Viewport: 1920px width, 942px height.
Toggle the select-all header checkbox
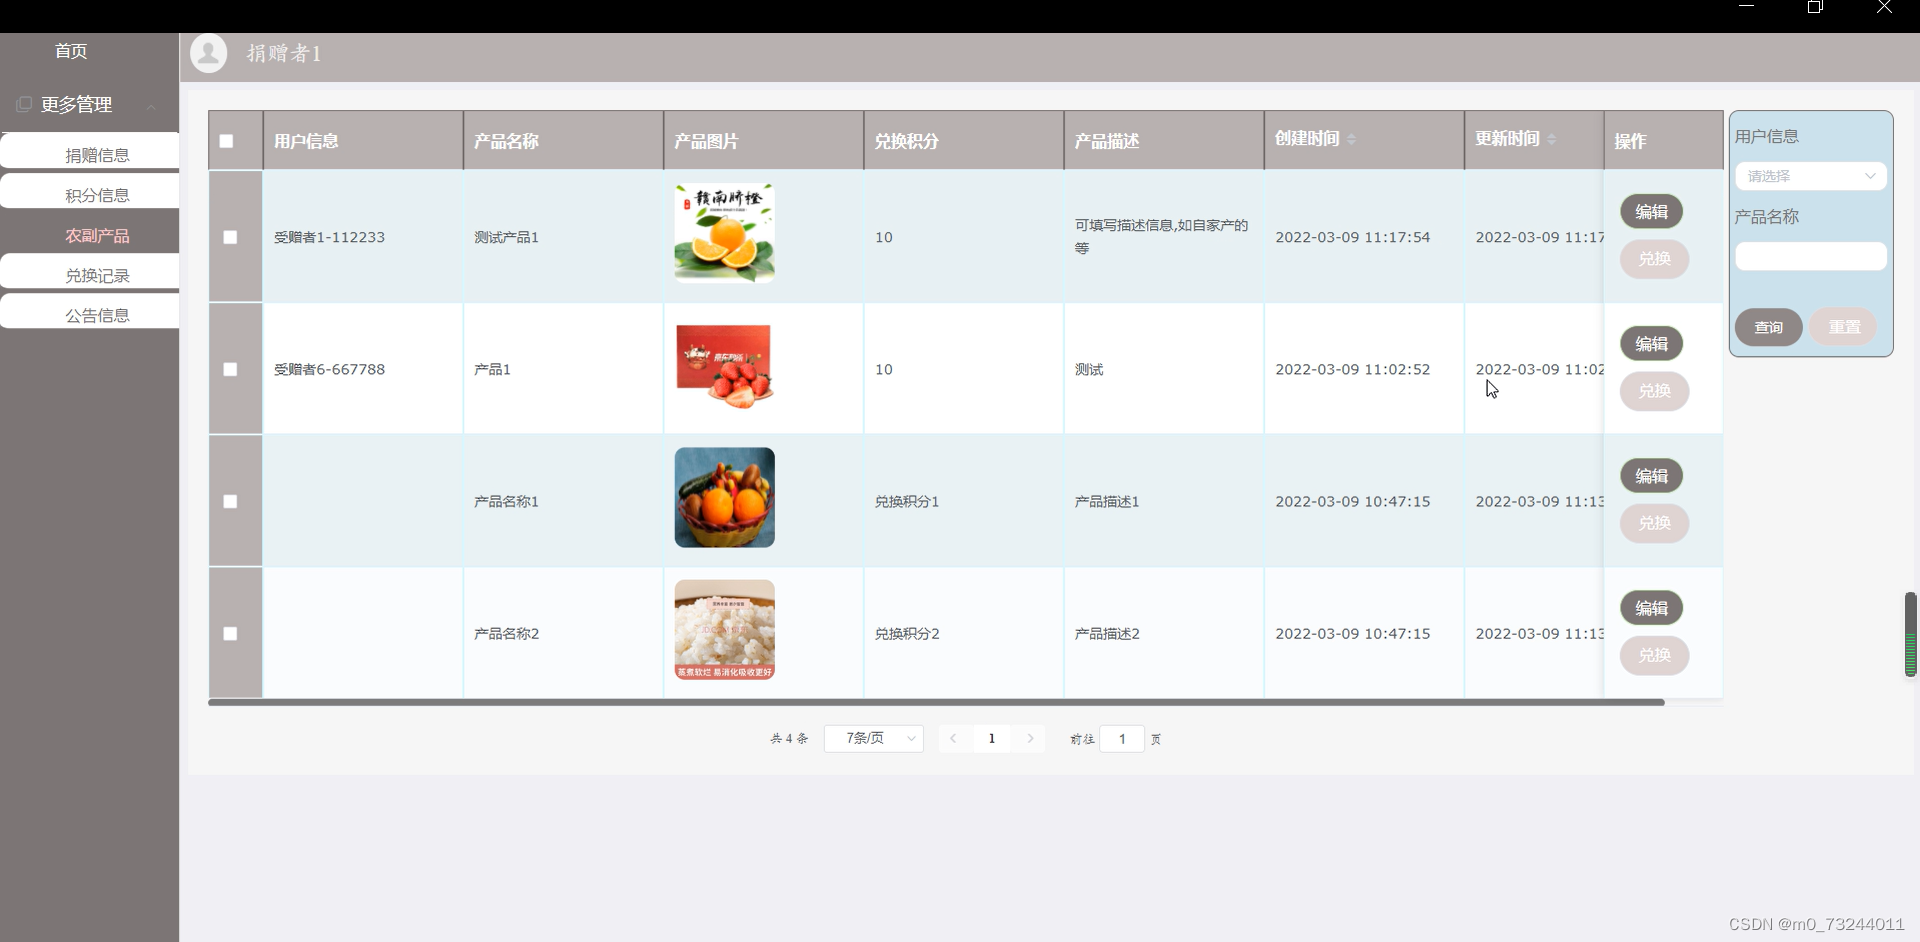[227, 141]
